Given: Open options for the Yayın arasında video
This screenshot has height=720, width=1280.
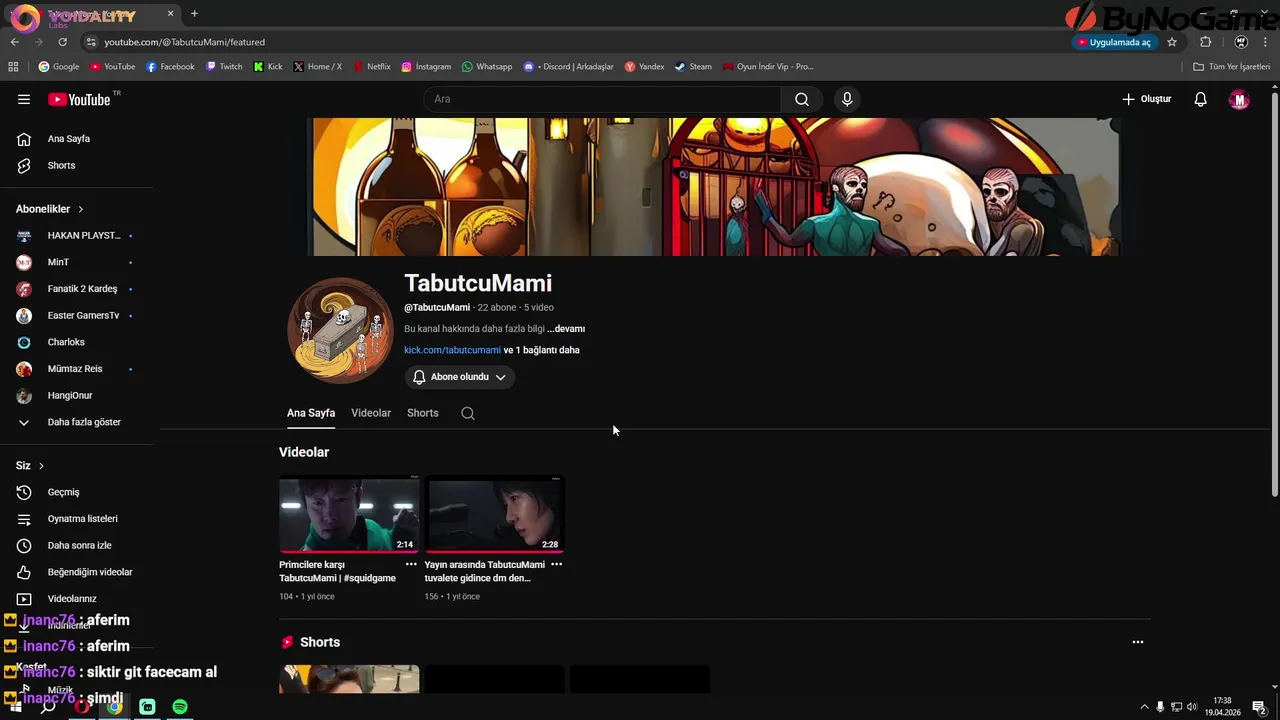Looking at the screenshot, I should [557, 565].
